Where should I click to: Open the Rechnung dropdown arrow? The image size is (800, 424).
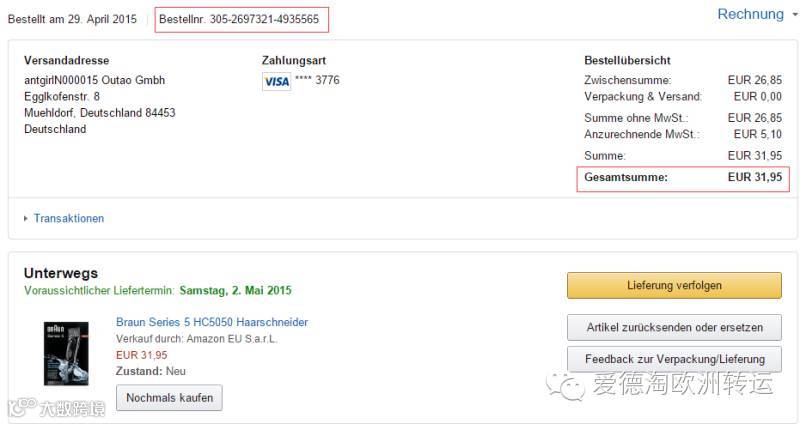[x=794, y=15]
